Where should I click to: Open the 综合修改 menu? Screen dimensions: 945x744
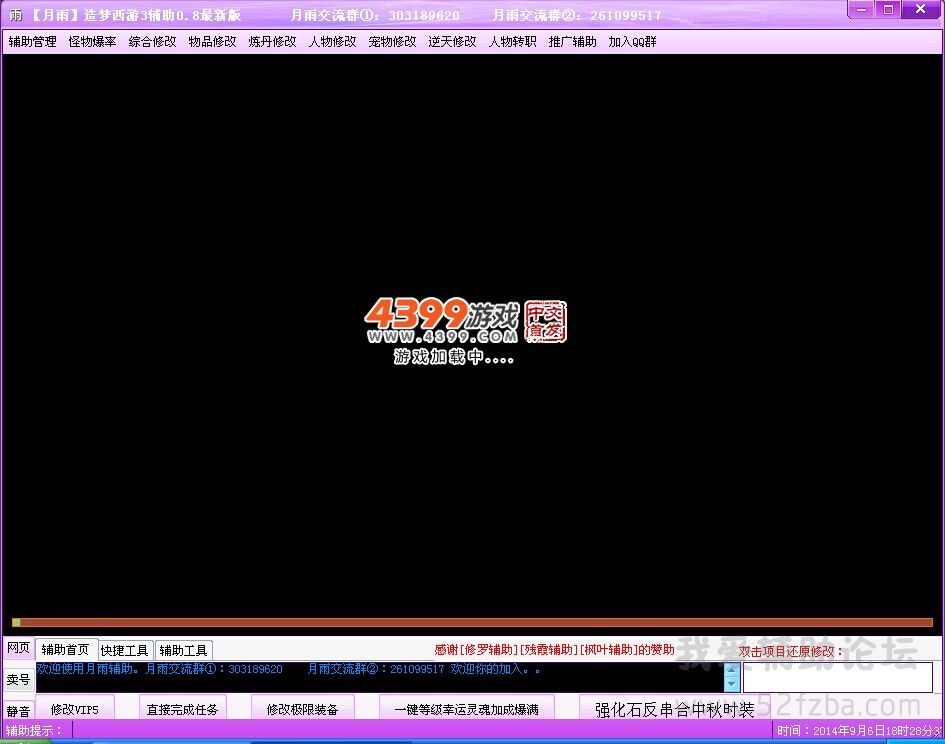tap(152, 42)
